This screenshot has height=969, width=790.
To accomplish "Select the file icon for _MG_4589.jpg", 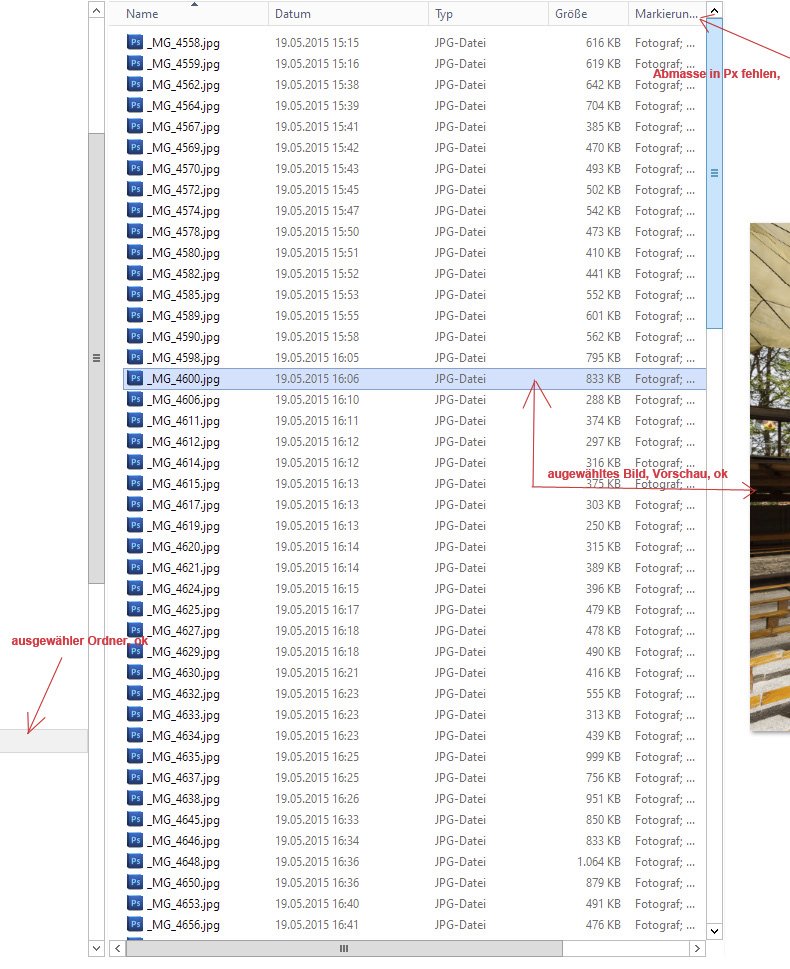I will click(135, 315).
